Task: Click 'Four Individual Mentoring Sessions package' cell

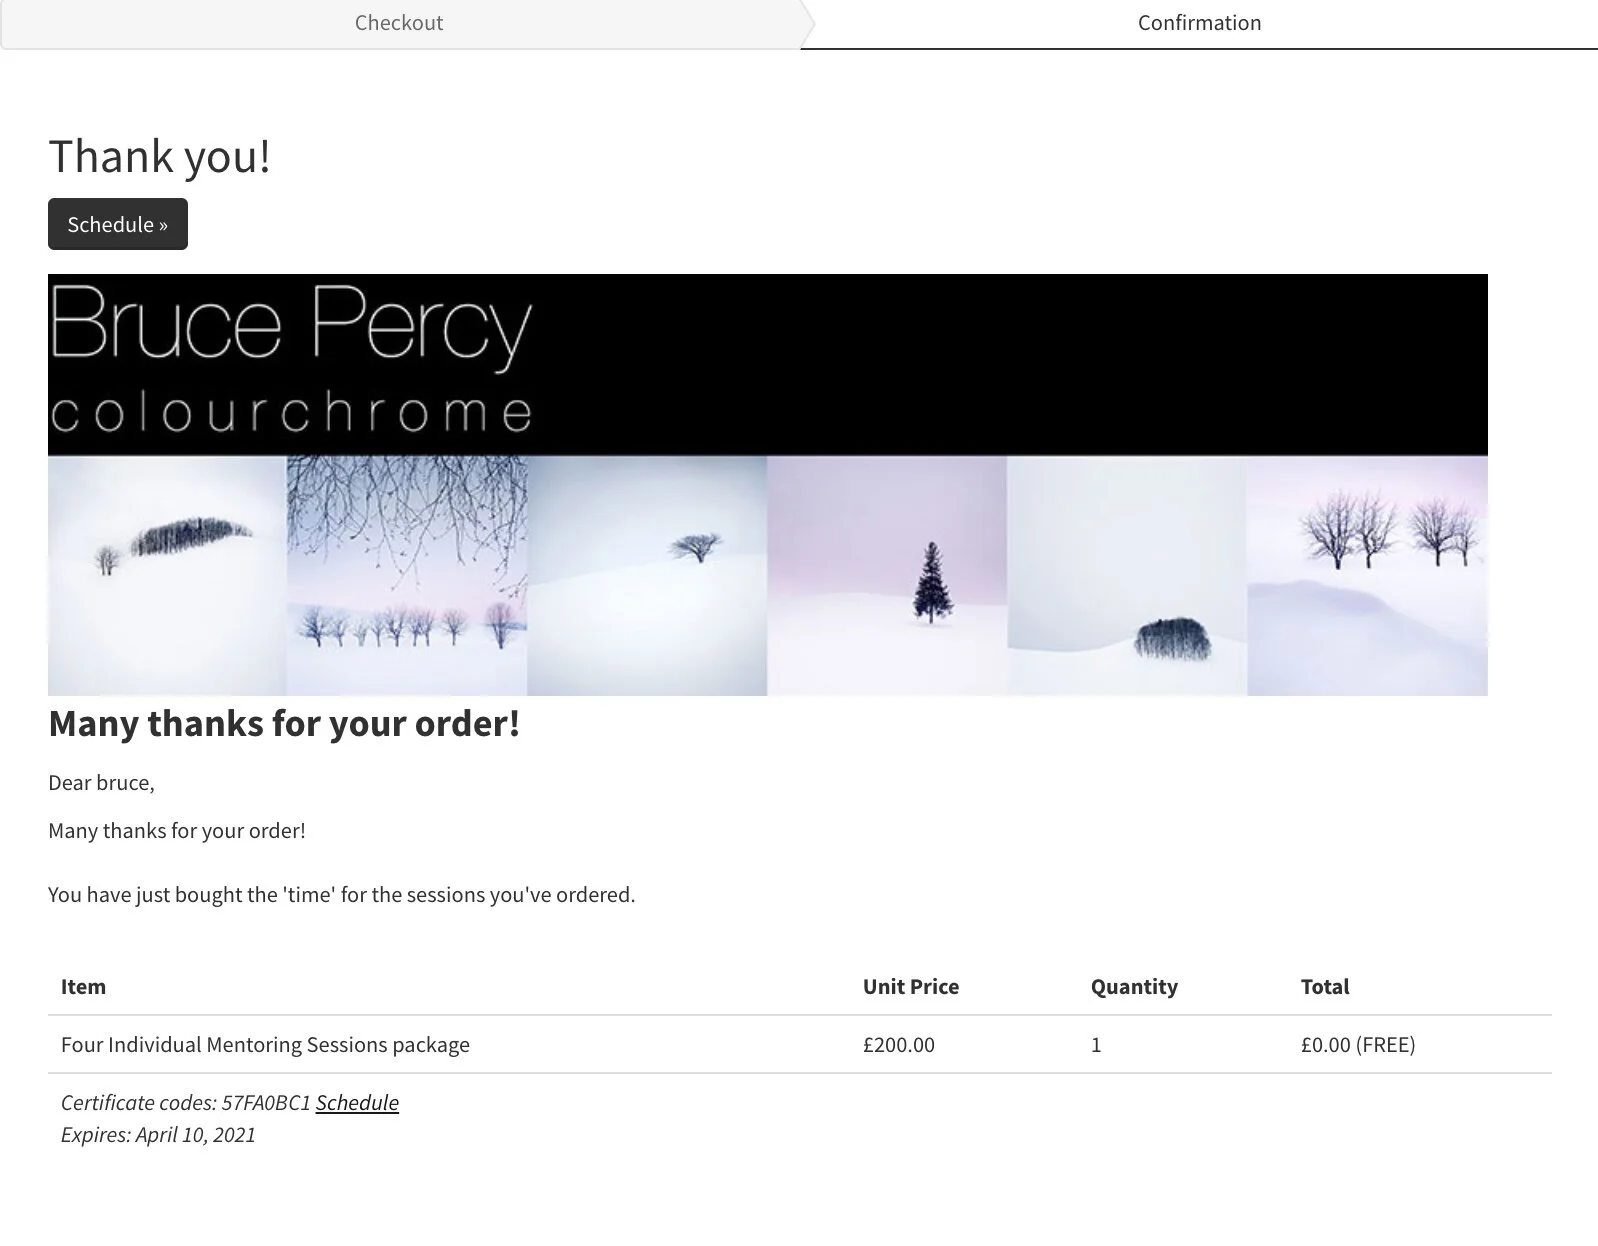Action: (x=265, y=1045)
